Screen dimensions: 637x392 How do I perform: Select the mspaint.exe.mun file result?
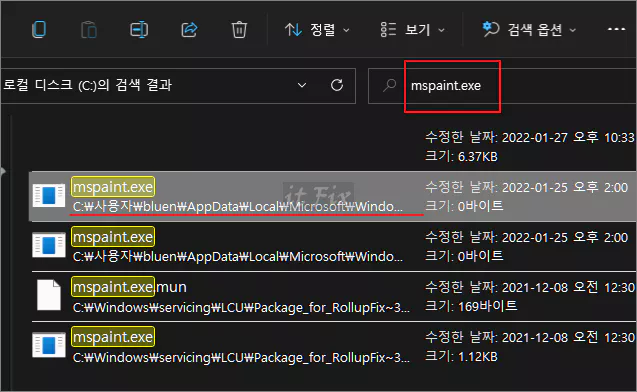pos(333,296)
